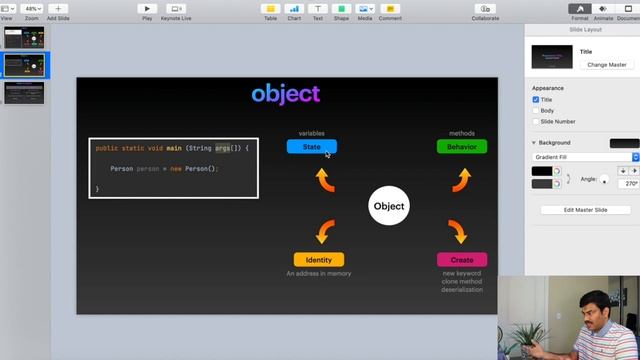This screenshot has width=640, height=360.
Task: Select 'An address in memory' text
Action: click(x=319, y=273)
